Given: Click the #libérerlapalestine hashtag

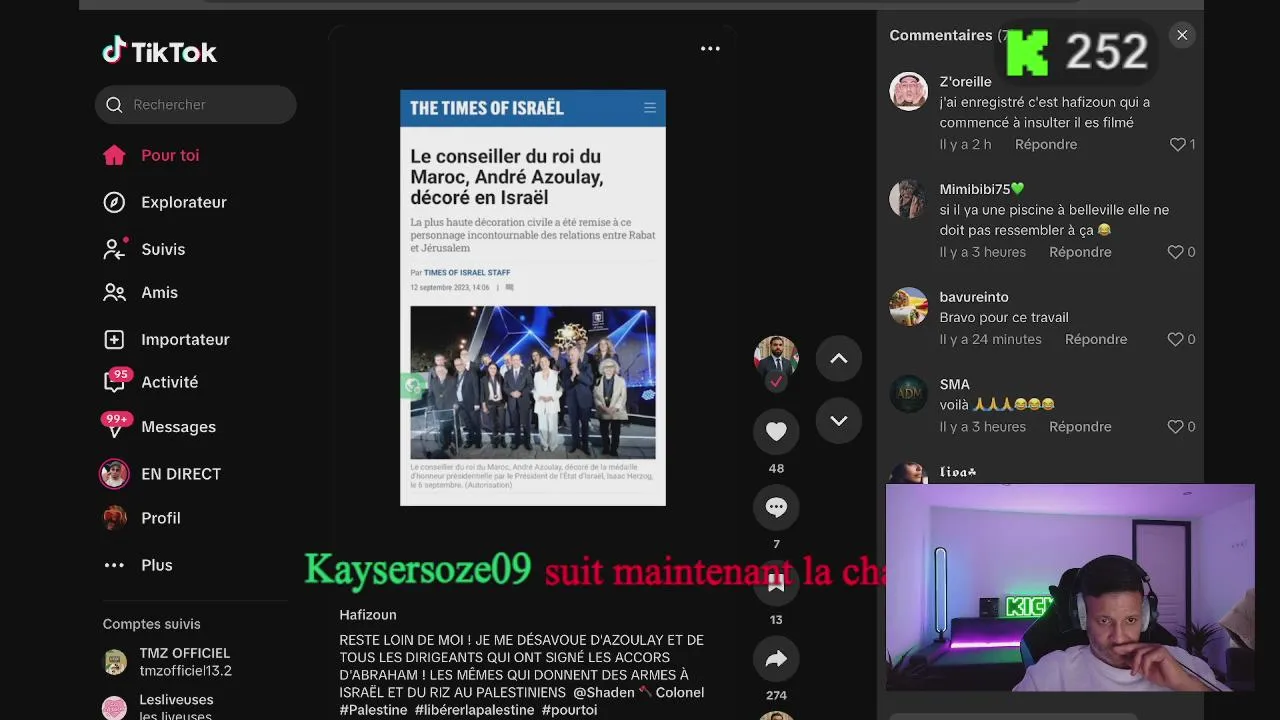Looking at the screenshot, I should (x=474, y=710).
